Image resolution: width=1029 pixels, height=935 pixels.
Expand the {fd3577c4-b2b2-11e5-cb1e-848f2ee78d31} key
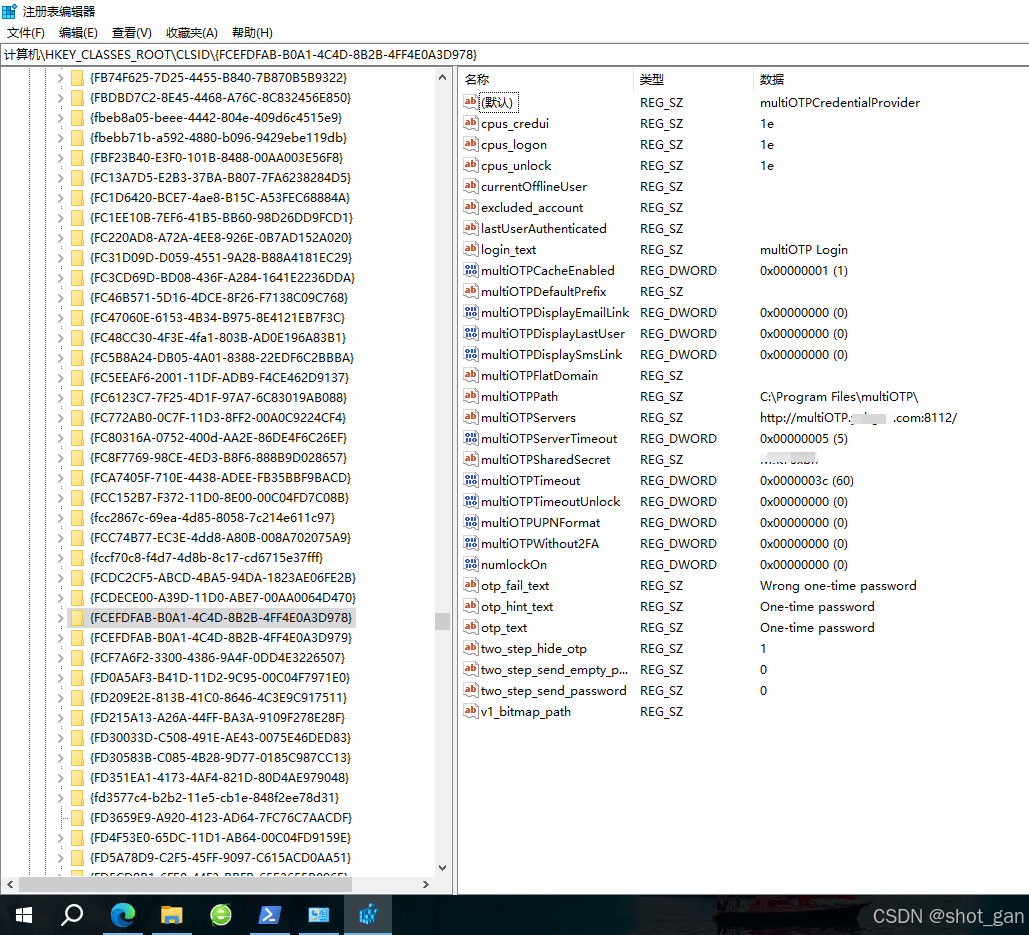click(x=60, y=798)
